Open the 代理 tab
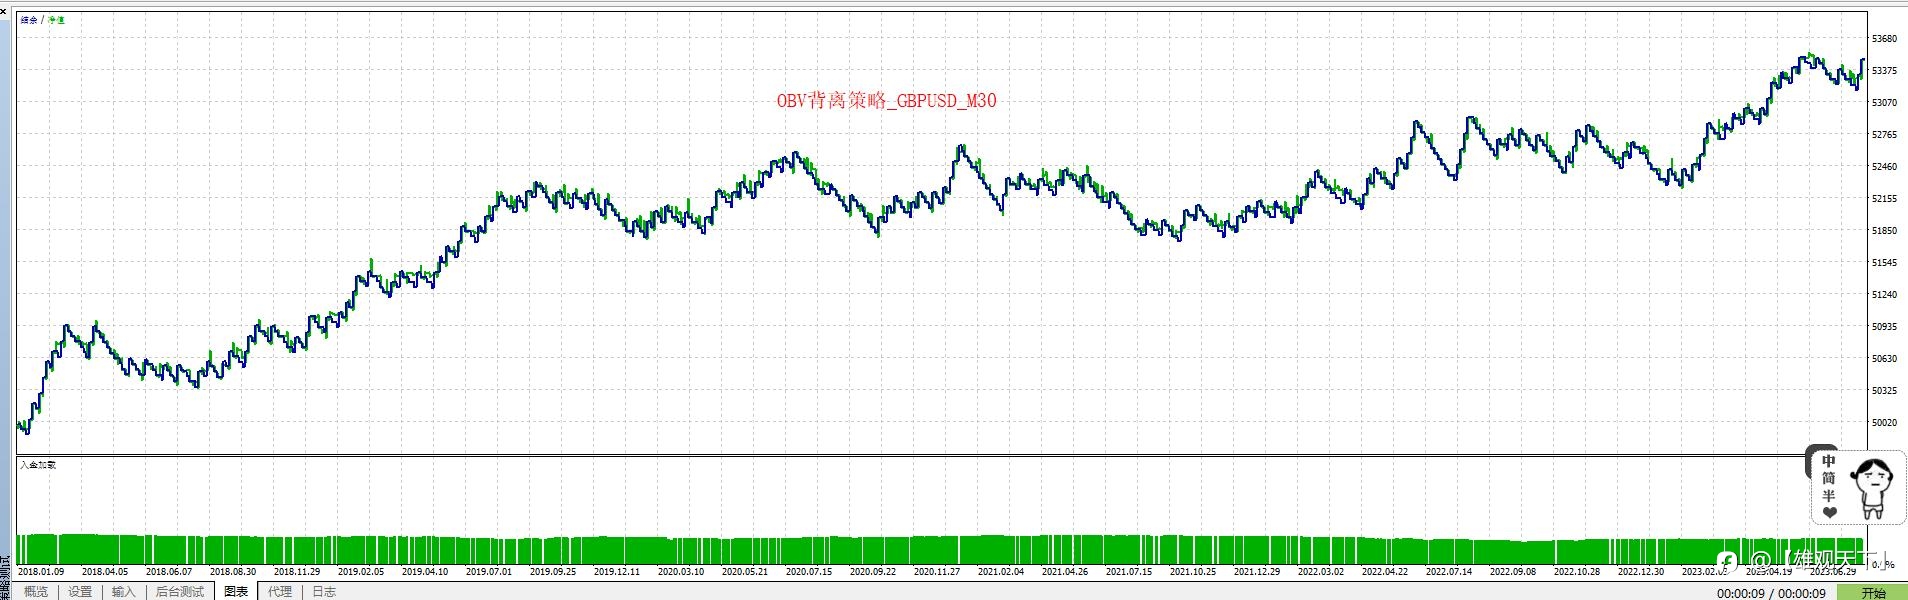 (280, 592)
